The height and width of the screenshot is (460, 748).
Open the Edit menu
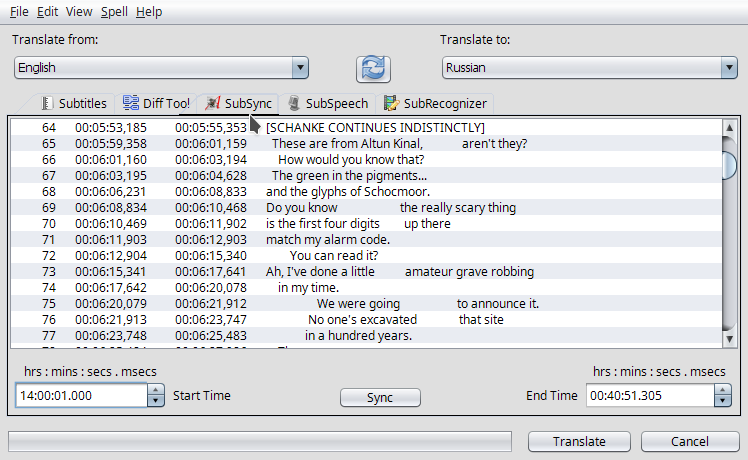[47, 11]
